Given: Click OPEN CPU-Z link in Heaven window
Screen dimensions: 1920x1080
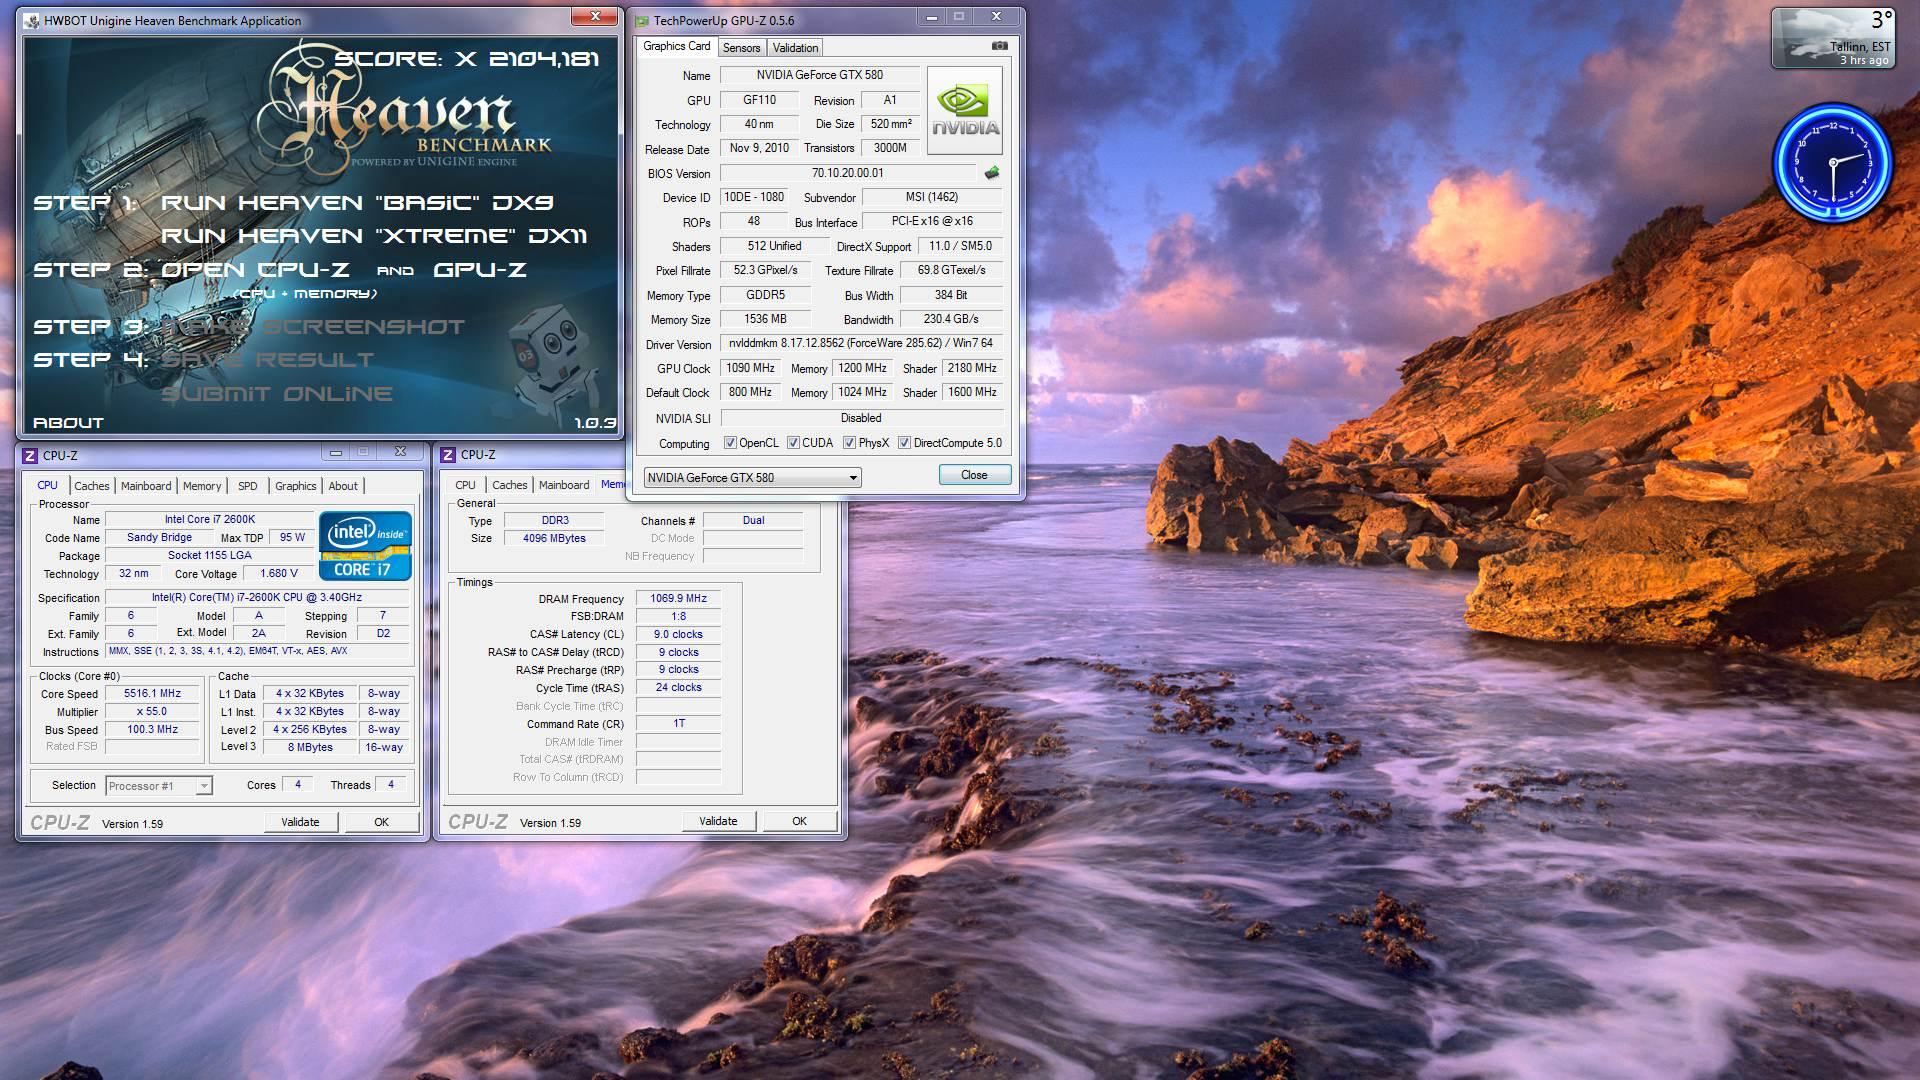Looking at the screenshot, I should 255,270.
